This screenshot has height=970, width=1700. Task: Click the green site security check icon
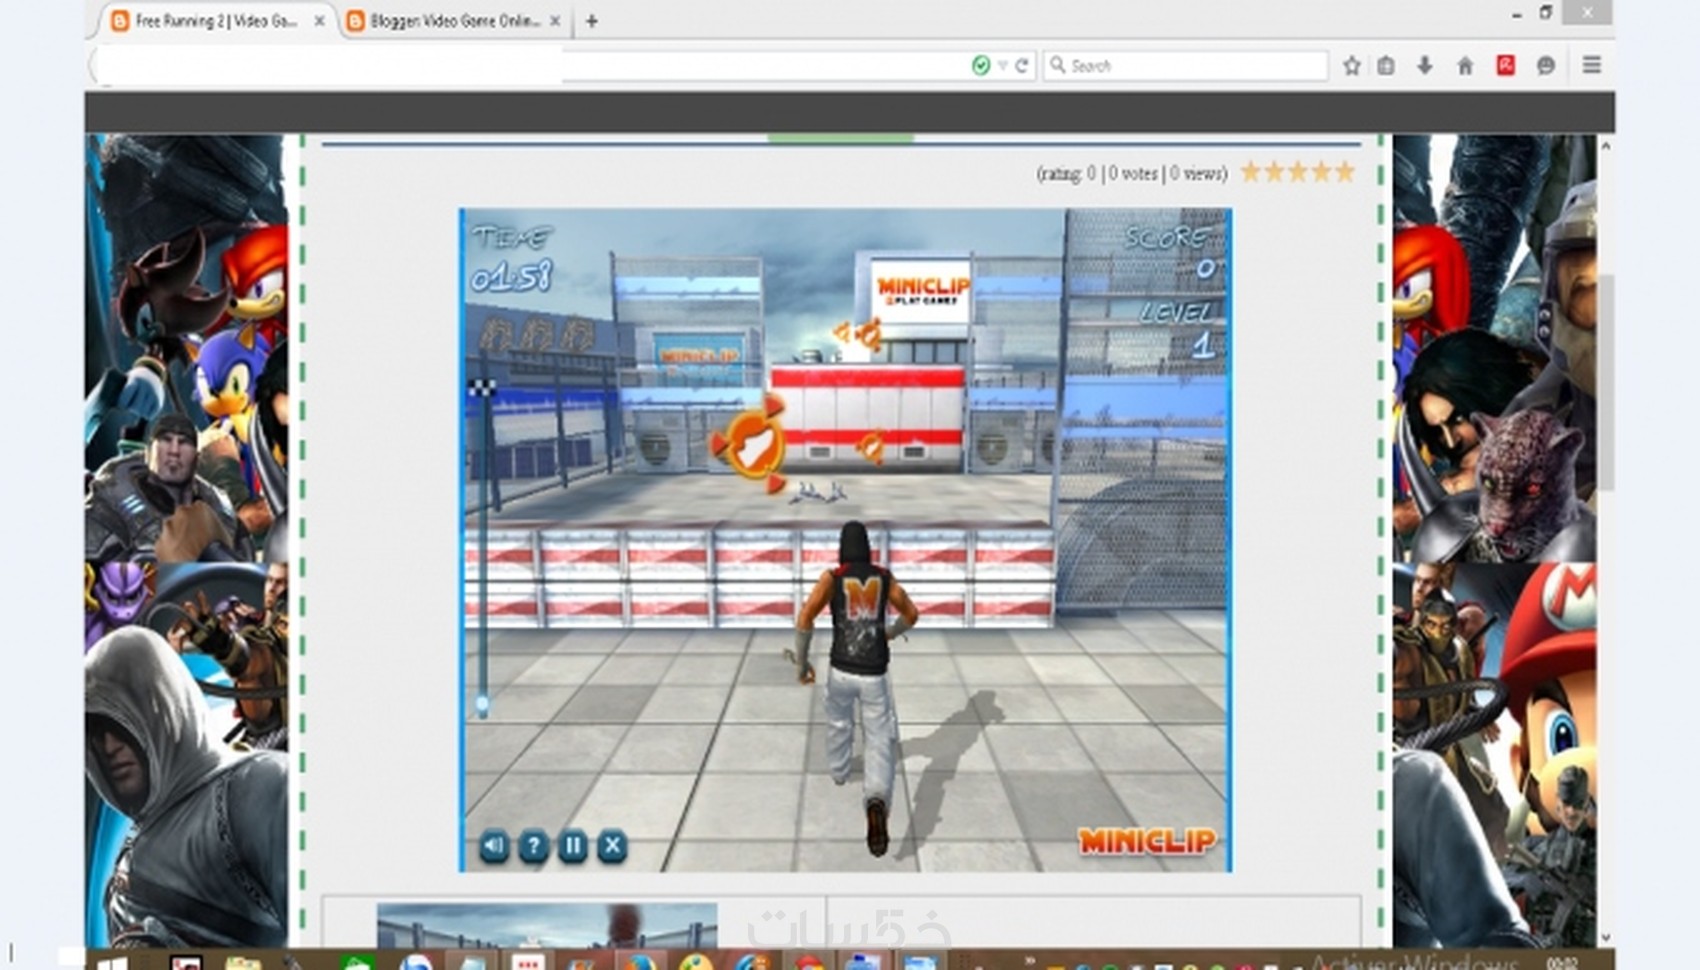click(x=981, y=65)
